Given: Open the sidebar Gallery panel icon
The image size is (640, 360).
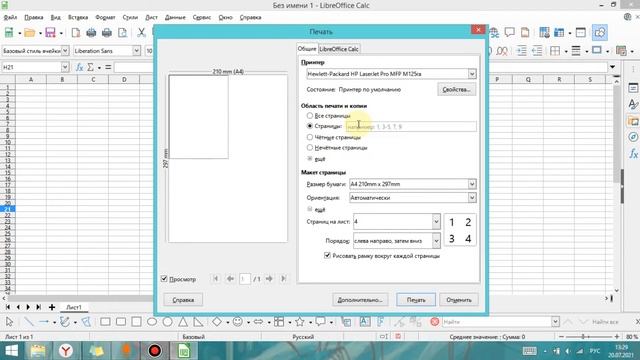Looking at the screenshot, I should (633, 121).
